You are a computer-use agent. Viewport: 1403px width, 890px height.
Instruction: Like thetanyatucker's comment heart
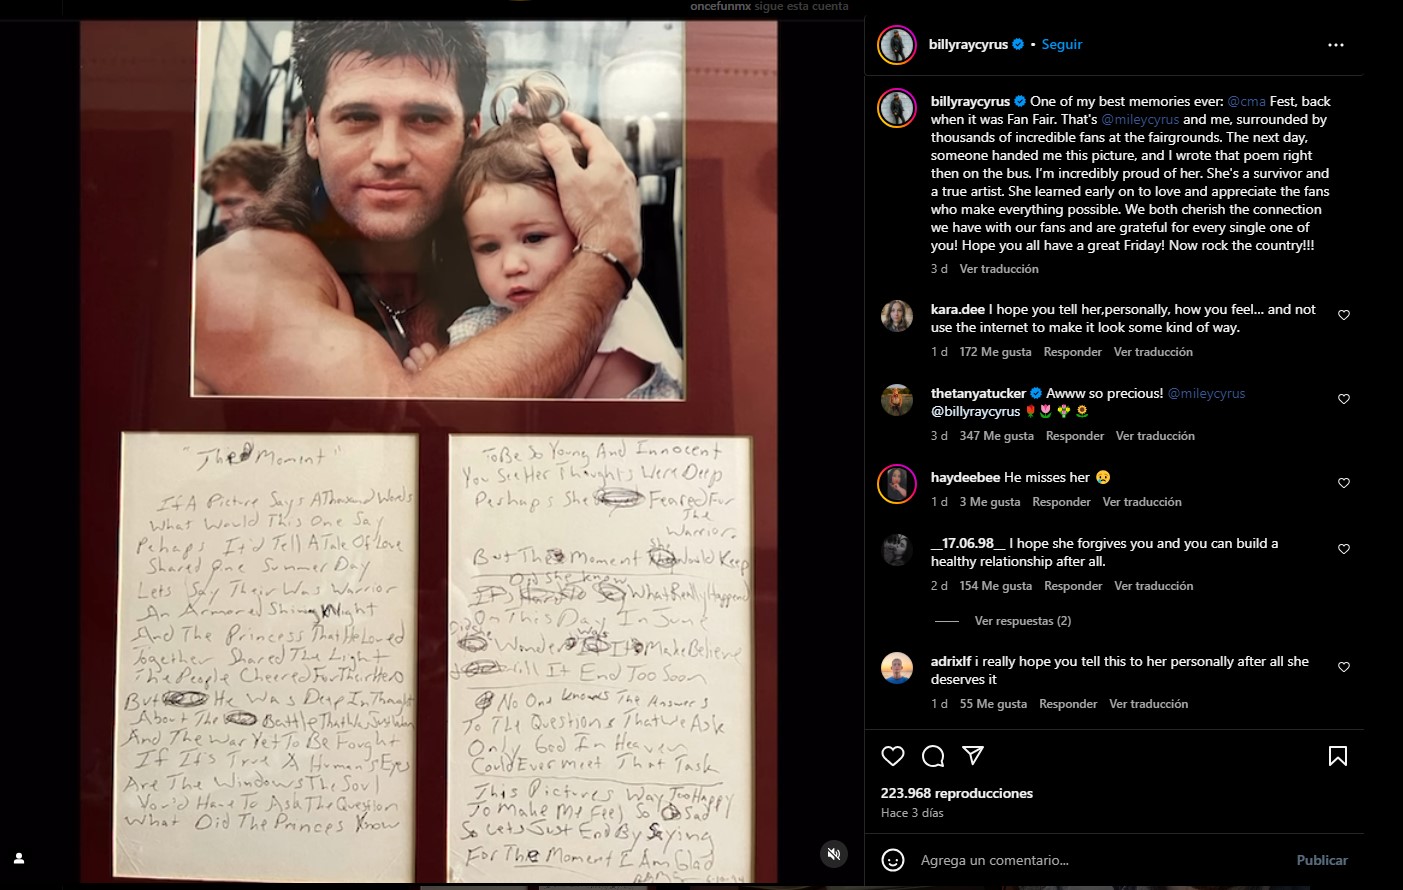coord(1344,399)
